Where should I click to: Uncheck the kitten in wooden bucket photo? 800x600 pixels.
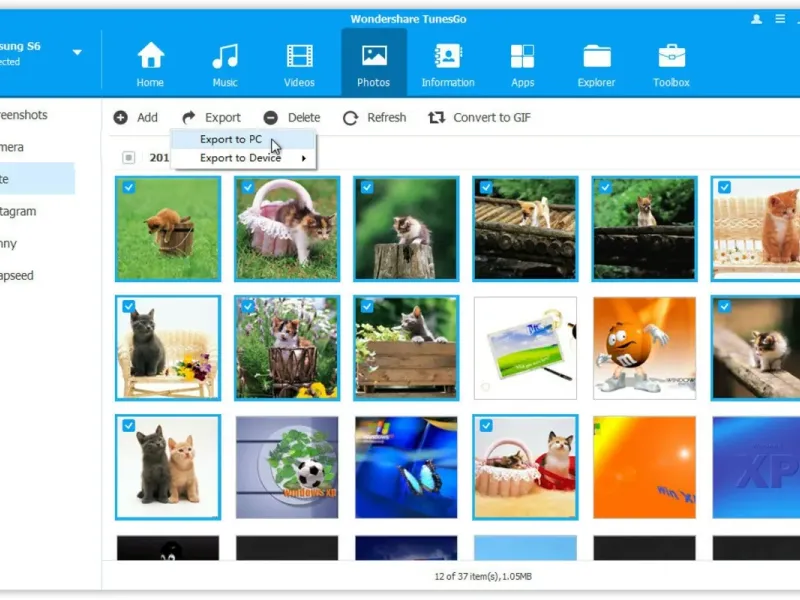[x=129, y=187]
